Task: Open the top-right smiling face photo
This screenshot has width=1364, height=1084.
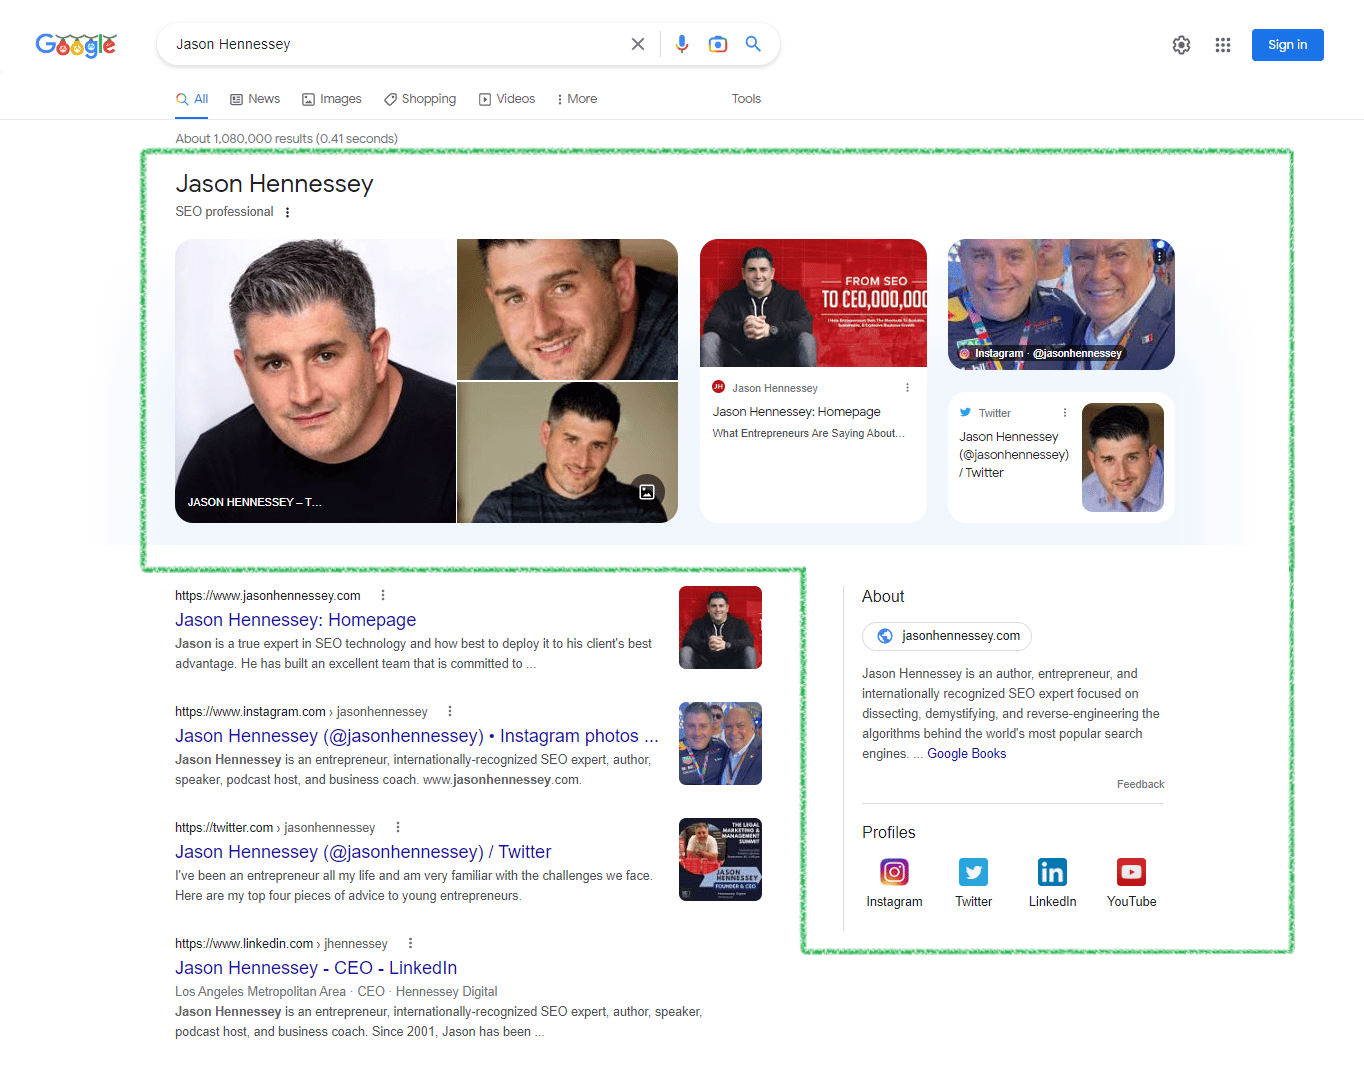Action: pos(567,309)
